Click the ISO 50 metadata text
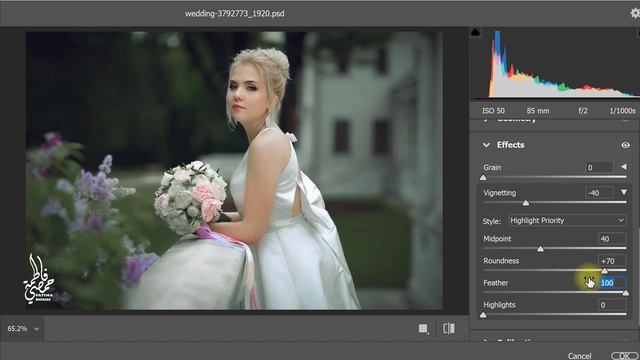This screenshot has height=360, width=640. pos(493,111)
